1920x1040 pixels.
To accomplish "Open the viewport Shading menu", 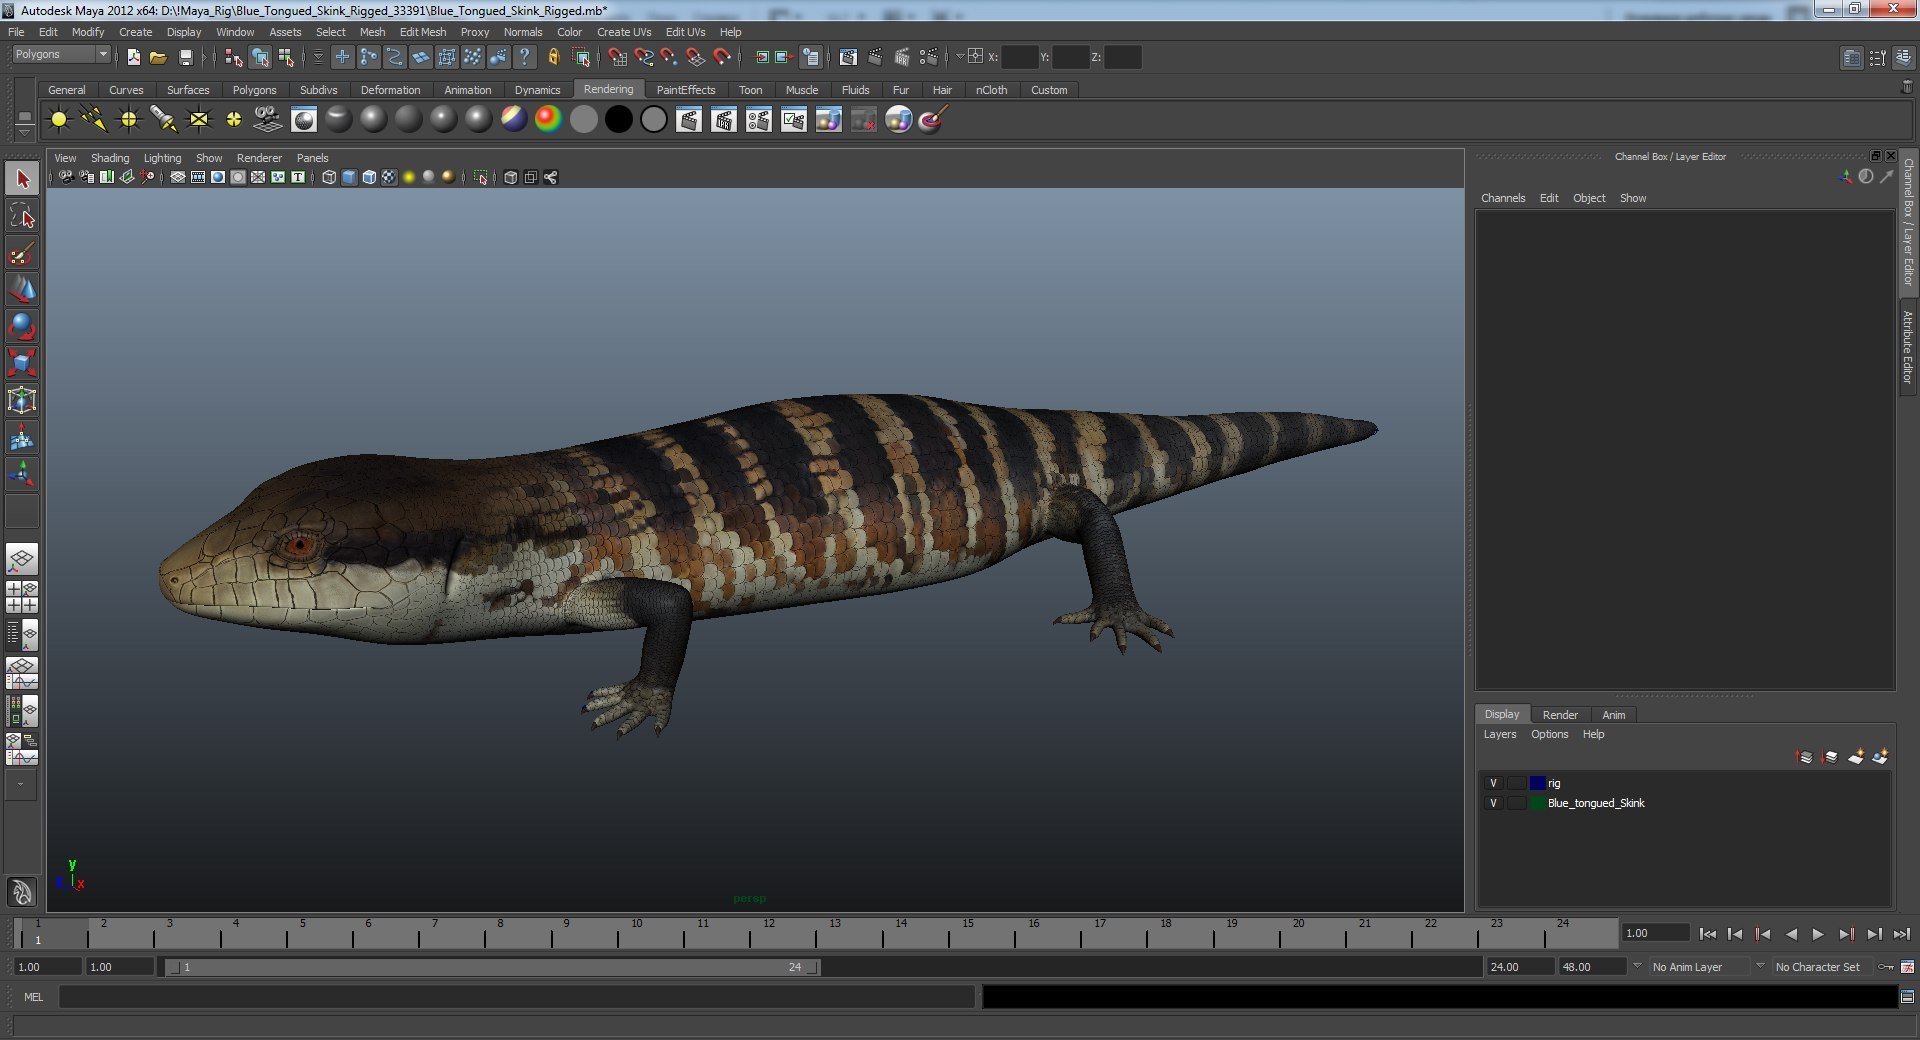I will click(110, 158).
